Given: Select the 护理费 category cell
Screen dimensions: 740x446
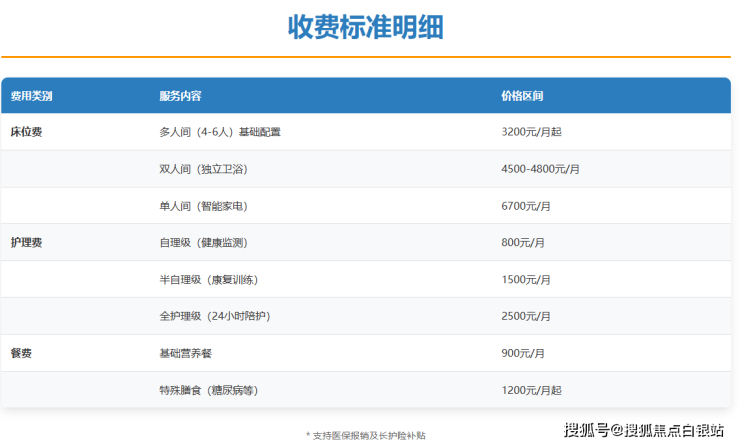Looking at the screenshot, I should (26, 243).
